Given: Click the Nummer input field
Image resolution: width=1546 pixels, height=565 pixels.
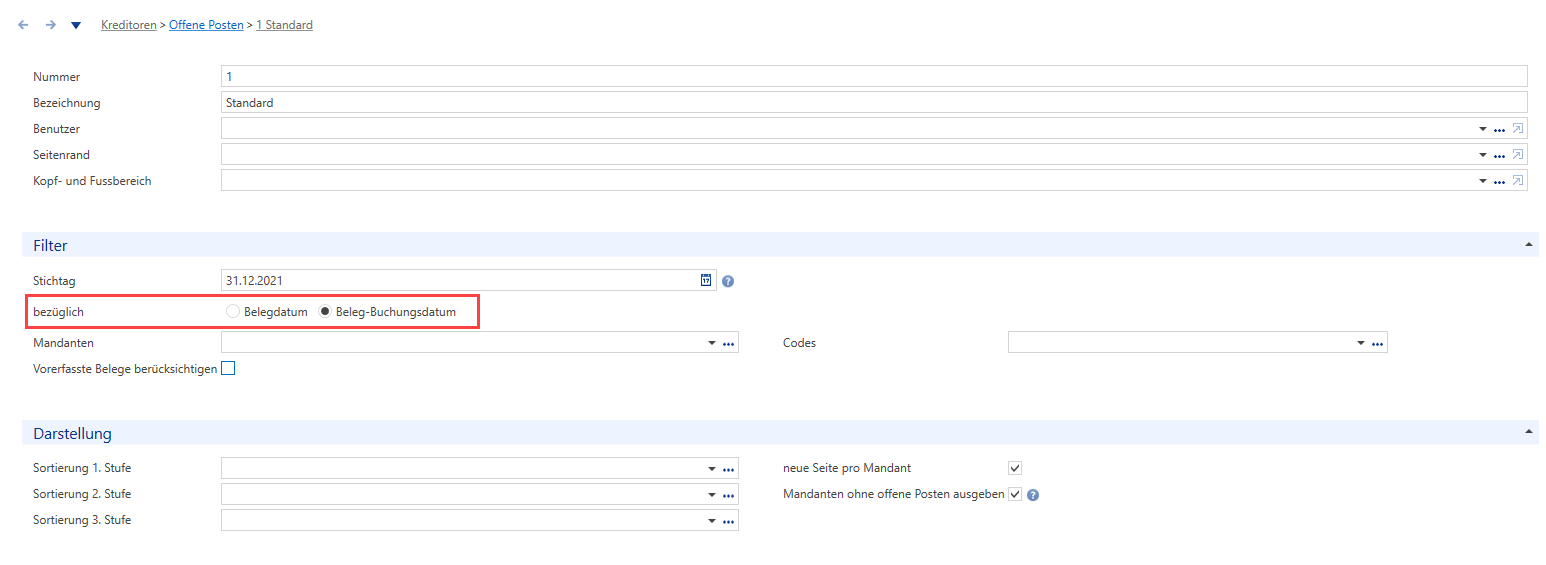Looking at the screenshot, I should point(874,76).
